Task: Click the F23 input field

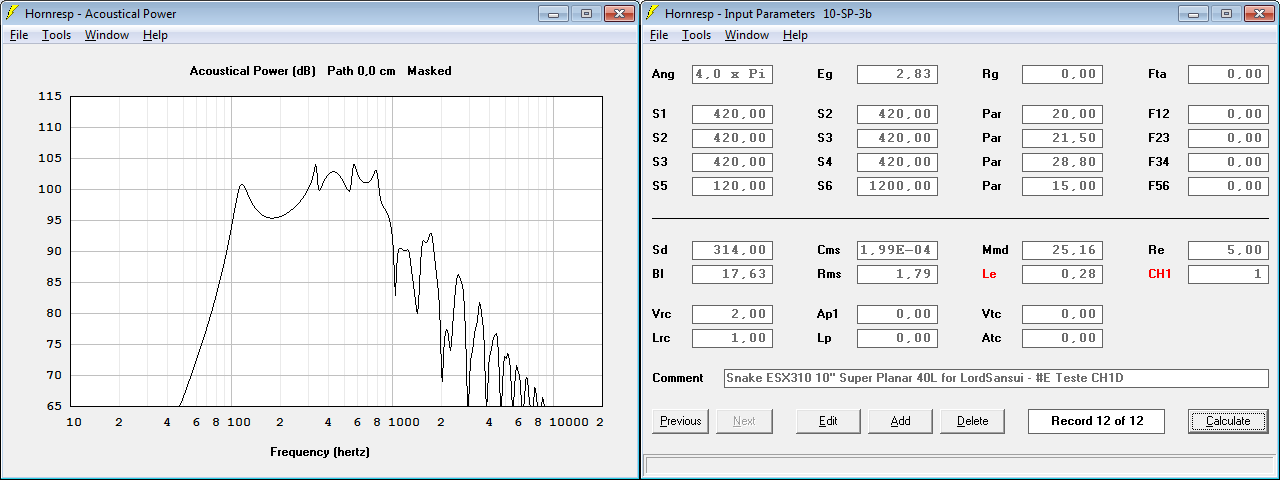Action: (1228, 138)
